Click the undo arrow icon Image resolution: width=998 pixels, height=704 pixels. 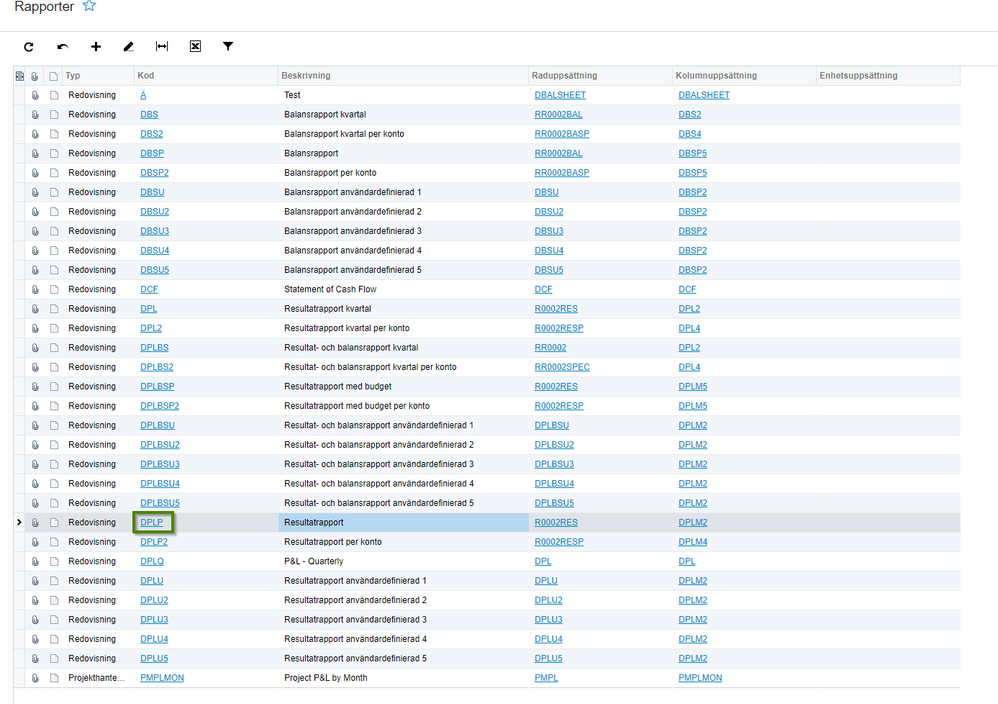tap(63, 47)
